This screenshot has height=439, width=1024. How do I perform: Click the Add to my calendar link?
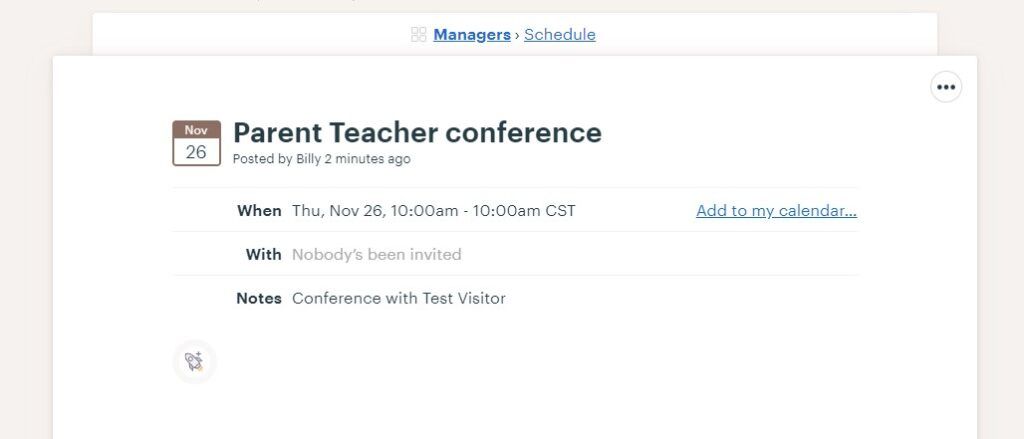776,210
